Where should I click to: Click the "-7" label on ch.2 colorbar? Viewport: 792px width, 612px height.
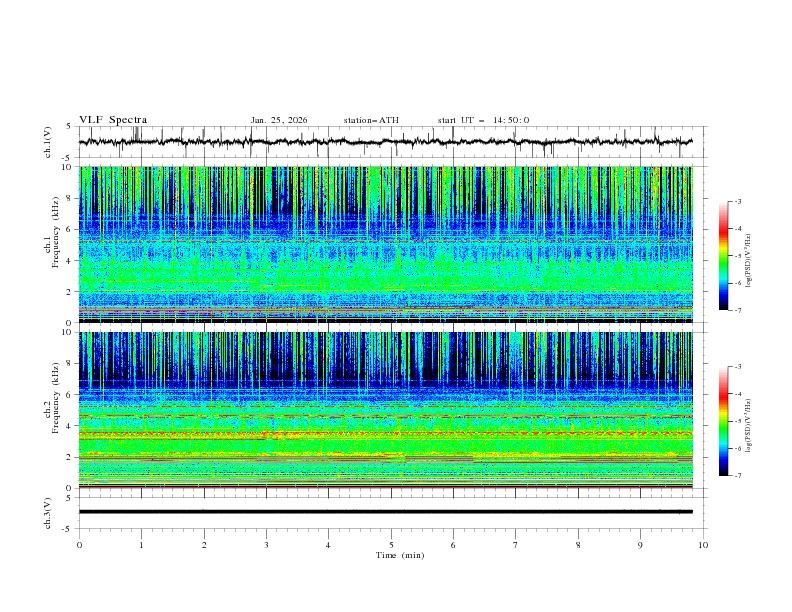[738, 476]
